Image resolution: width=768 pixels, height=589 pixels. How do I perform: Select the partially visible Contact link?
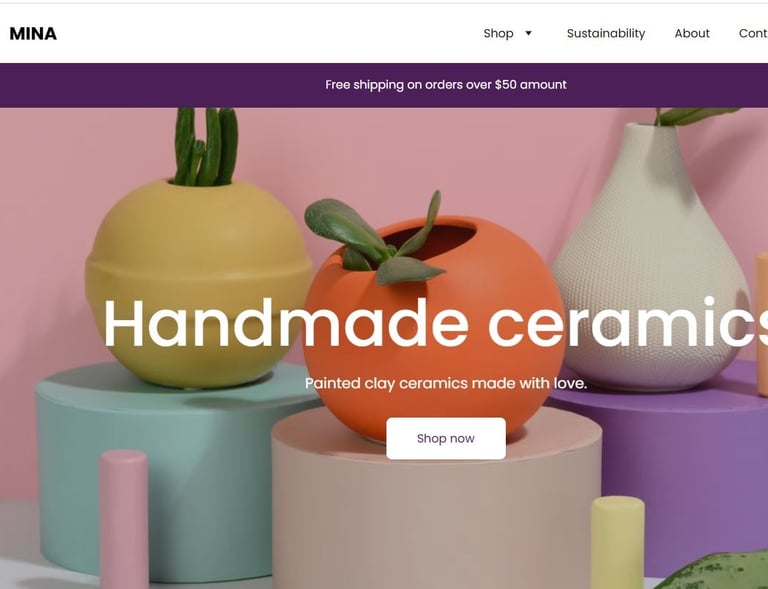[x=753, y=33]
